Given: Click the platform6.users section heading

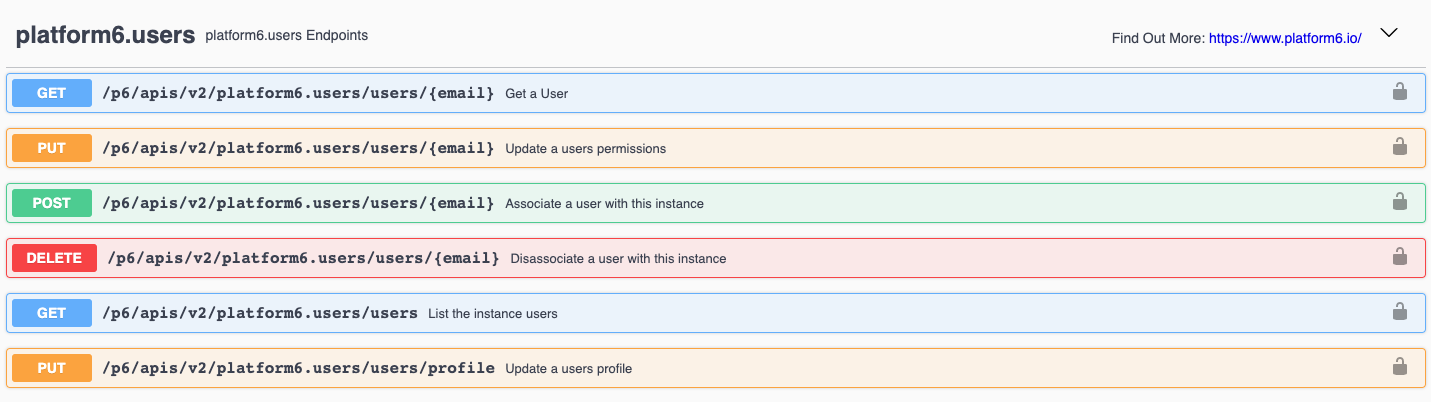Looking at the screenshot, I should tap(105, 35).
